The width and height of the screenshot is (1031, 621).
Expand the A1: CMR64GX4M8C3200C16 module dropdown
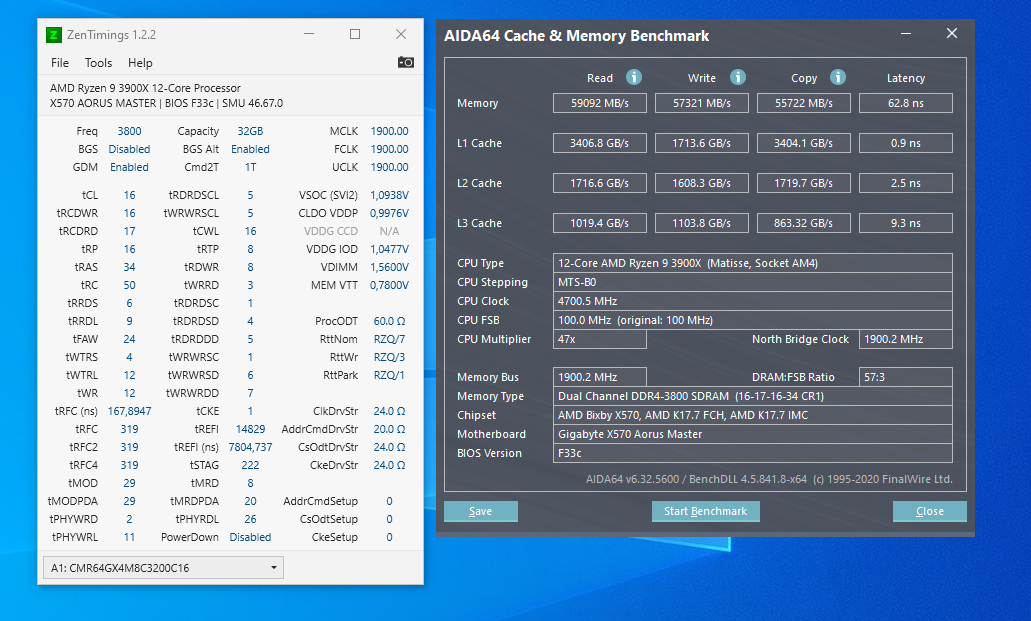(163, 568)
